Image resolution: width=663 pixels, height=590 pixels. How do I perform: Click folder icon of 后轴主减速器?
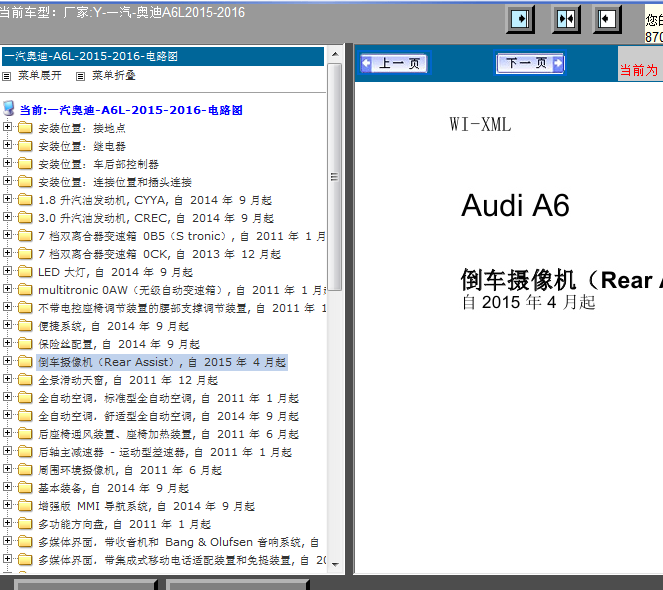(x=25, y=452)
